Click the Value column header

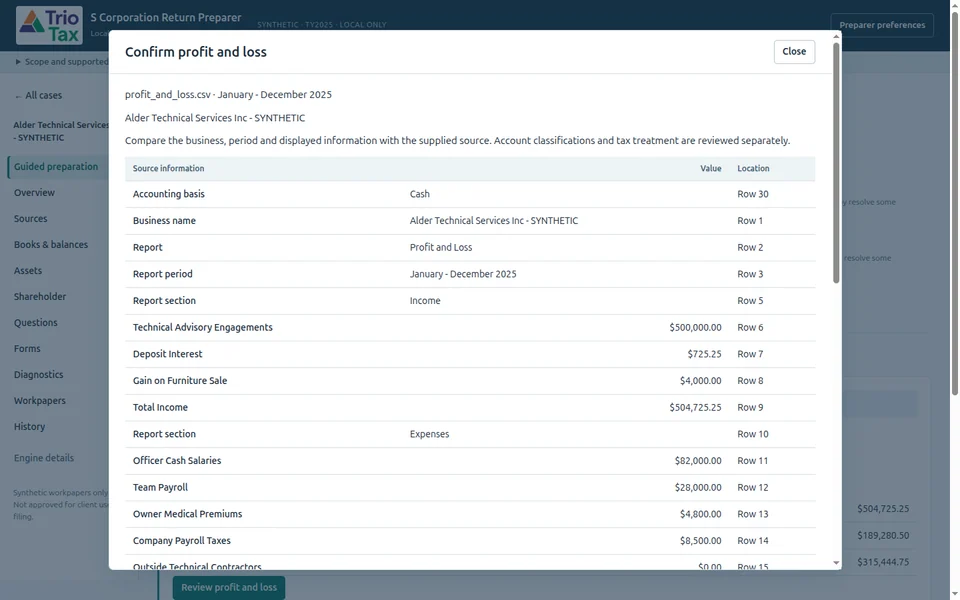coord(711,168)
